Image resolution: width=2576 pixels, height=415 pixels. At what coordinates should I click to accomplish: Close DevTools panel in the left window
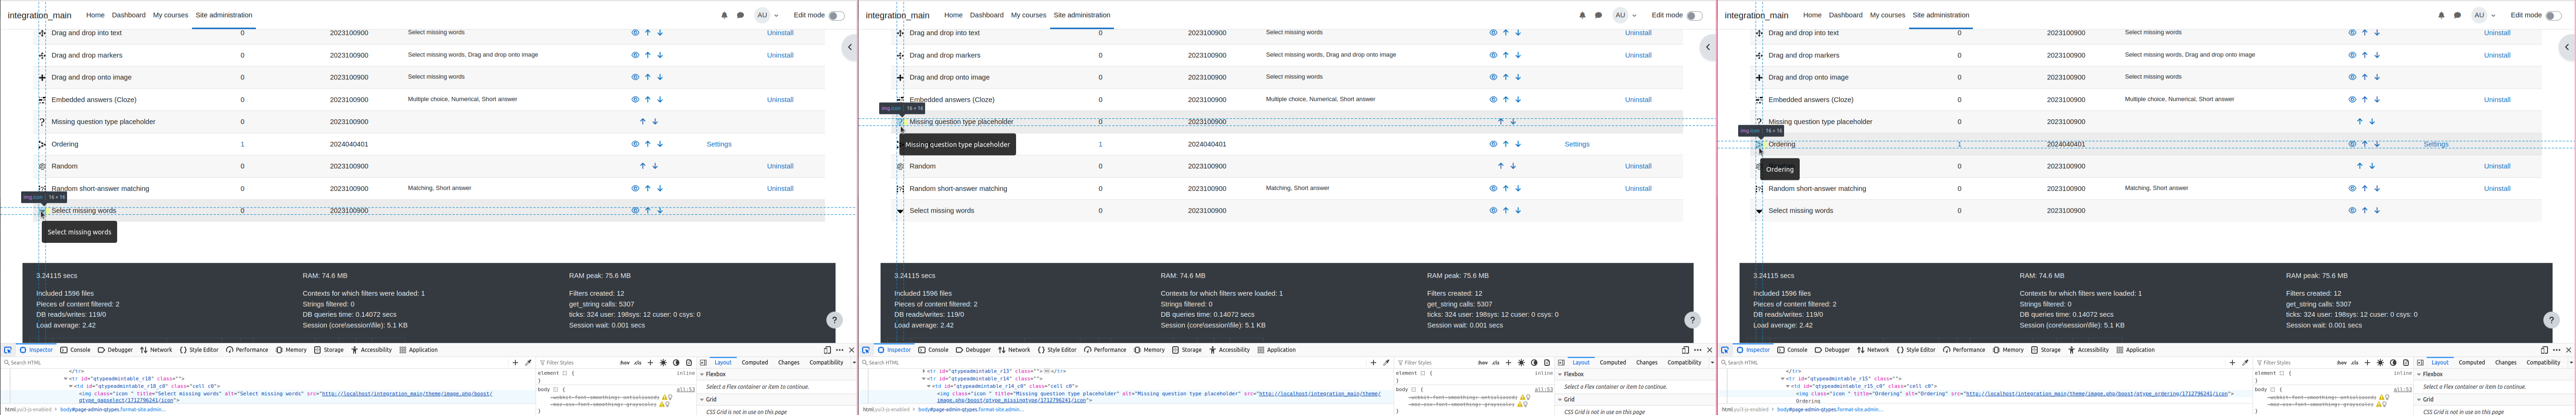(x=852, y=350)
